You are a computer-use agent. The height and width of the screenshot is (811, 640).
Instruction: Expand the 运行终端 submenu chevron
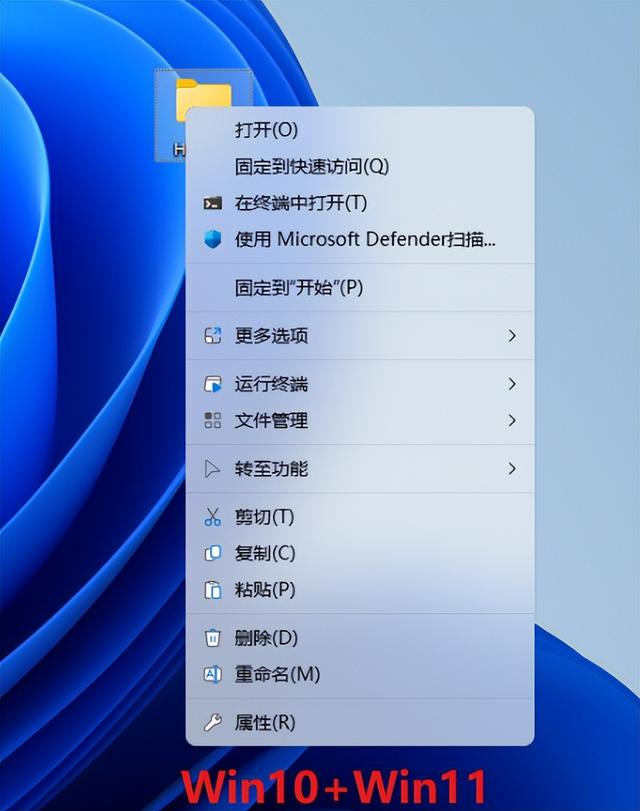(x=512, y=384)
